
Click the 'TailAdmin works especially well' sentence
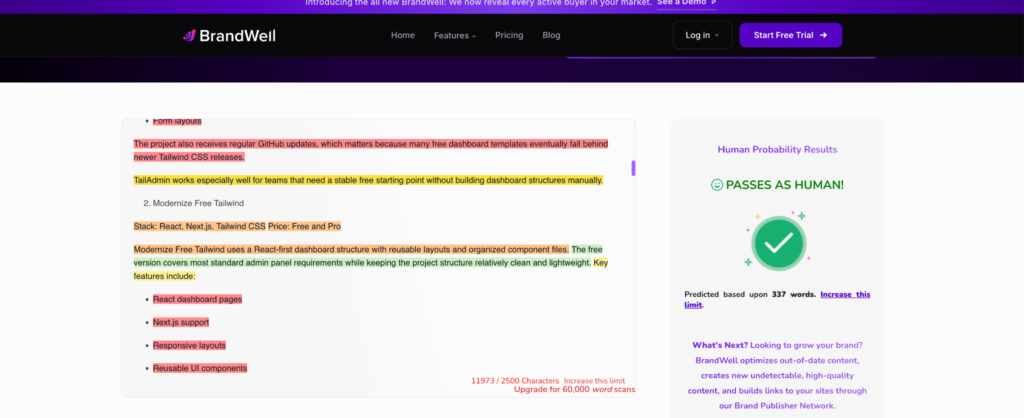click(x=368, y=180)
